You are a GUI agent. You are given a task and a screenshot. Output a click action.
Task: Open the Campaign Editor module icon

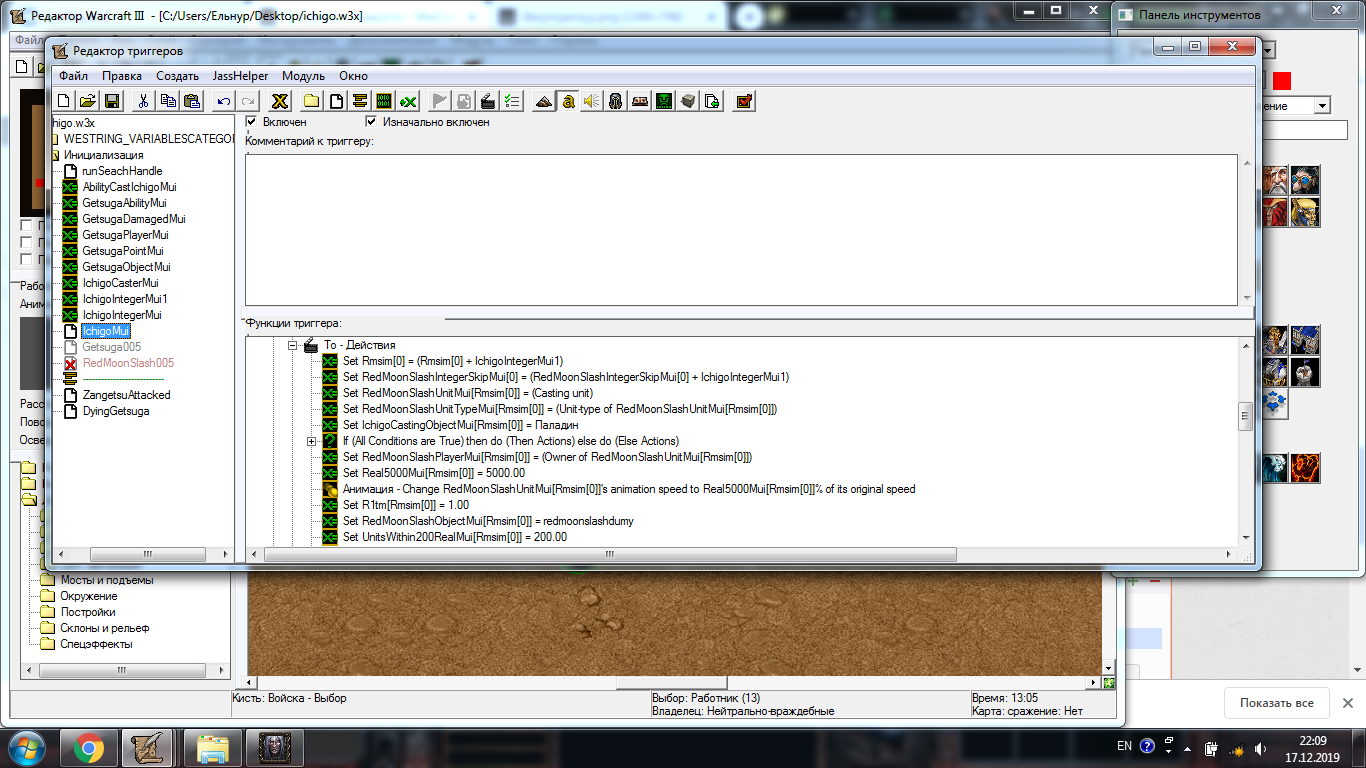pos(640,101)
